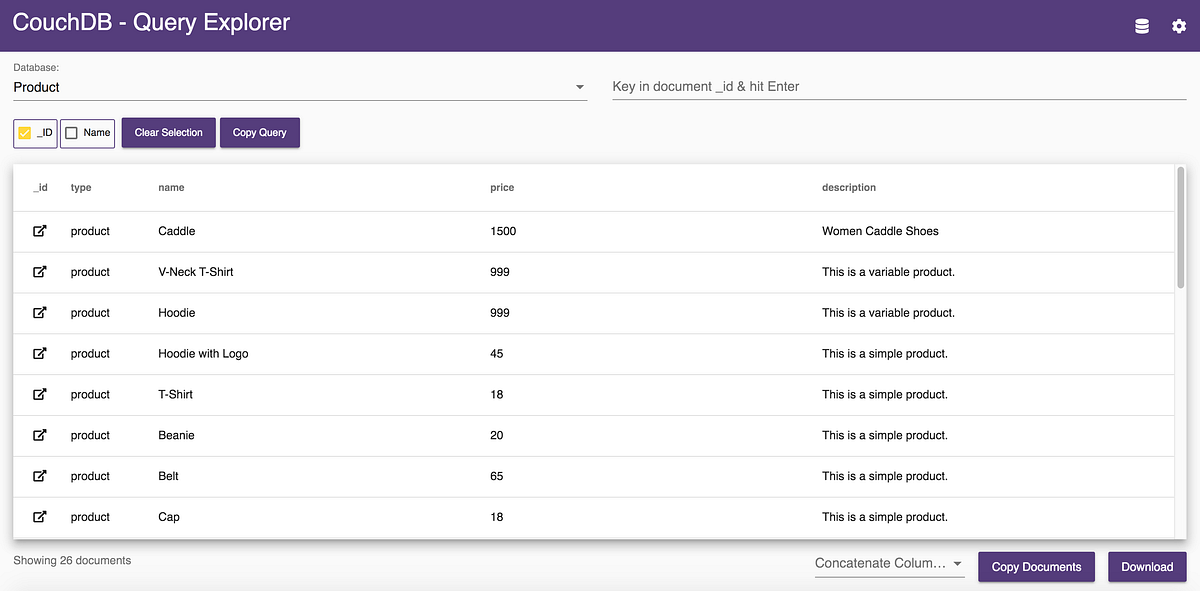Open the Beanie document
Viewport: 1200px width, 591px height.
40,435
